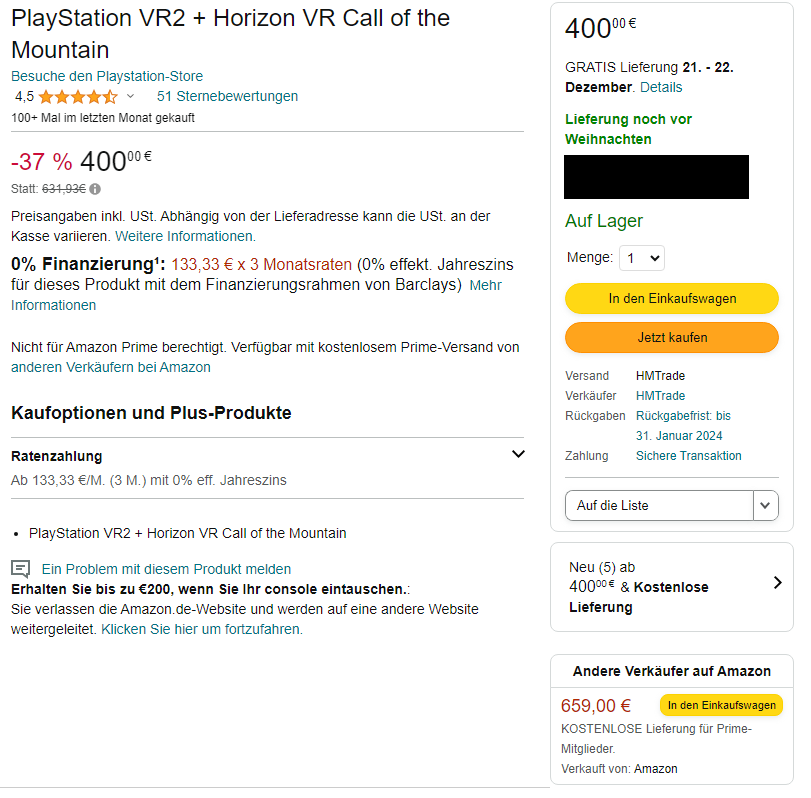The image size is (811, 798).
Task: Expand the Ratenzahlung section
Action: click(518, 454)
